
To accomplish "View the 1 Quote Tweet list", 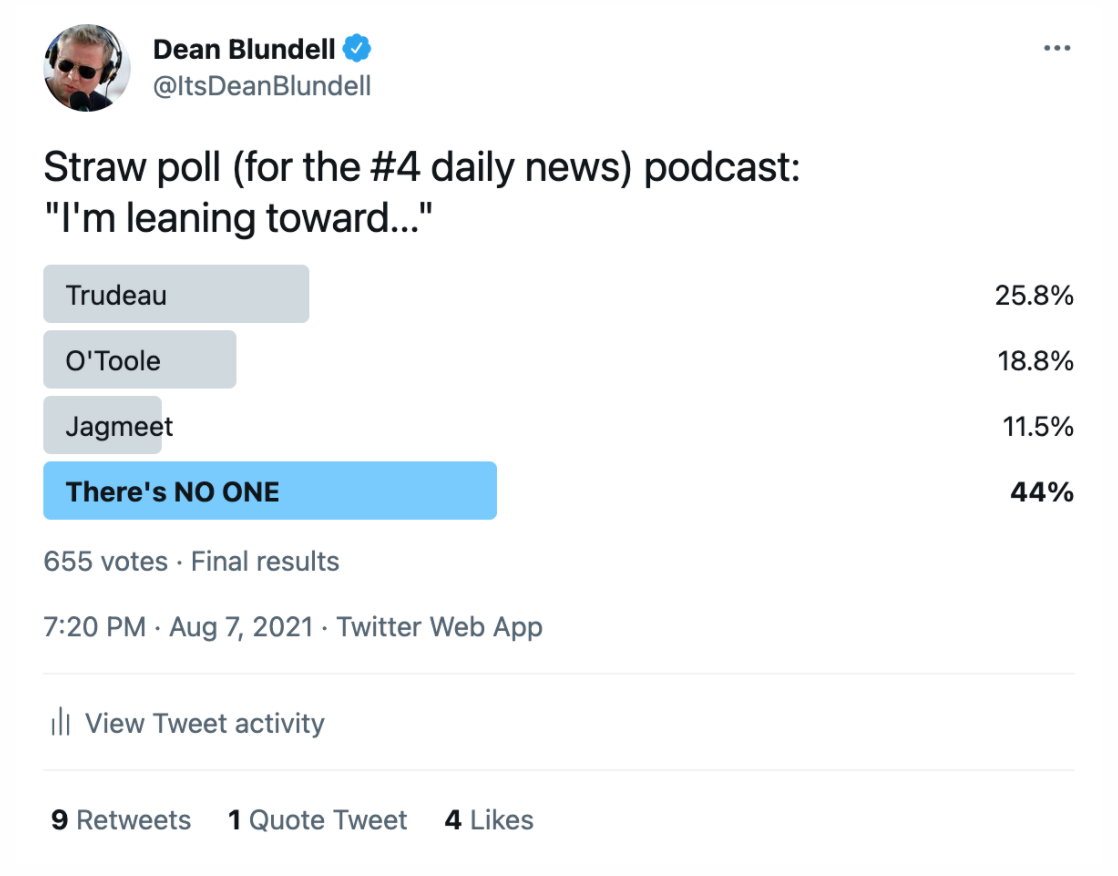I will [317, 820].
